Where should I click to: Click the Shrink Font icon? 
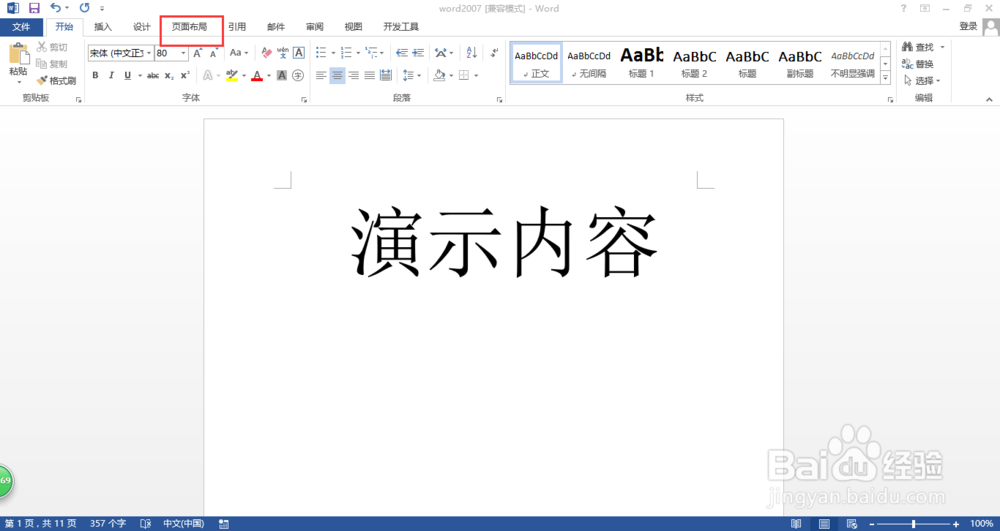[x=214, y=53]
